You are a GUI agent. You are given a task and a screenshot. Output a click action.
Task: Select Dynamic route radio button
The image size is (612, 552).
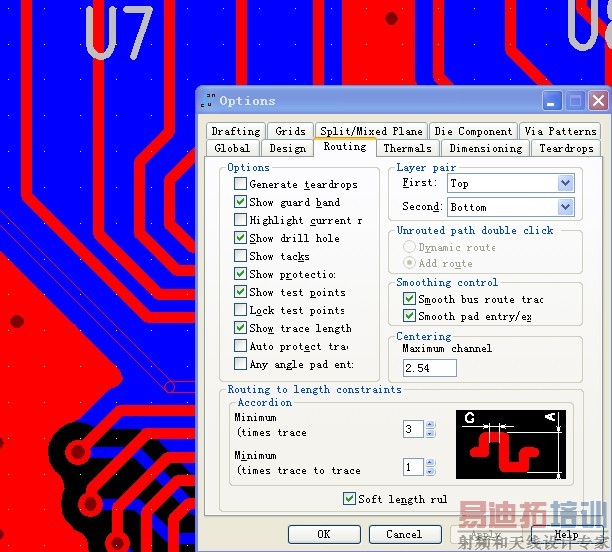pos(409,246)
